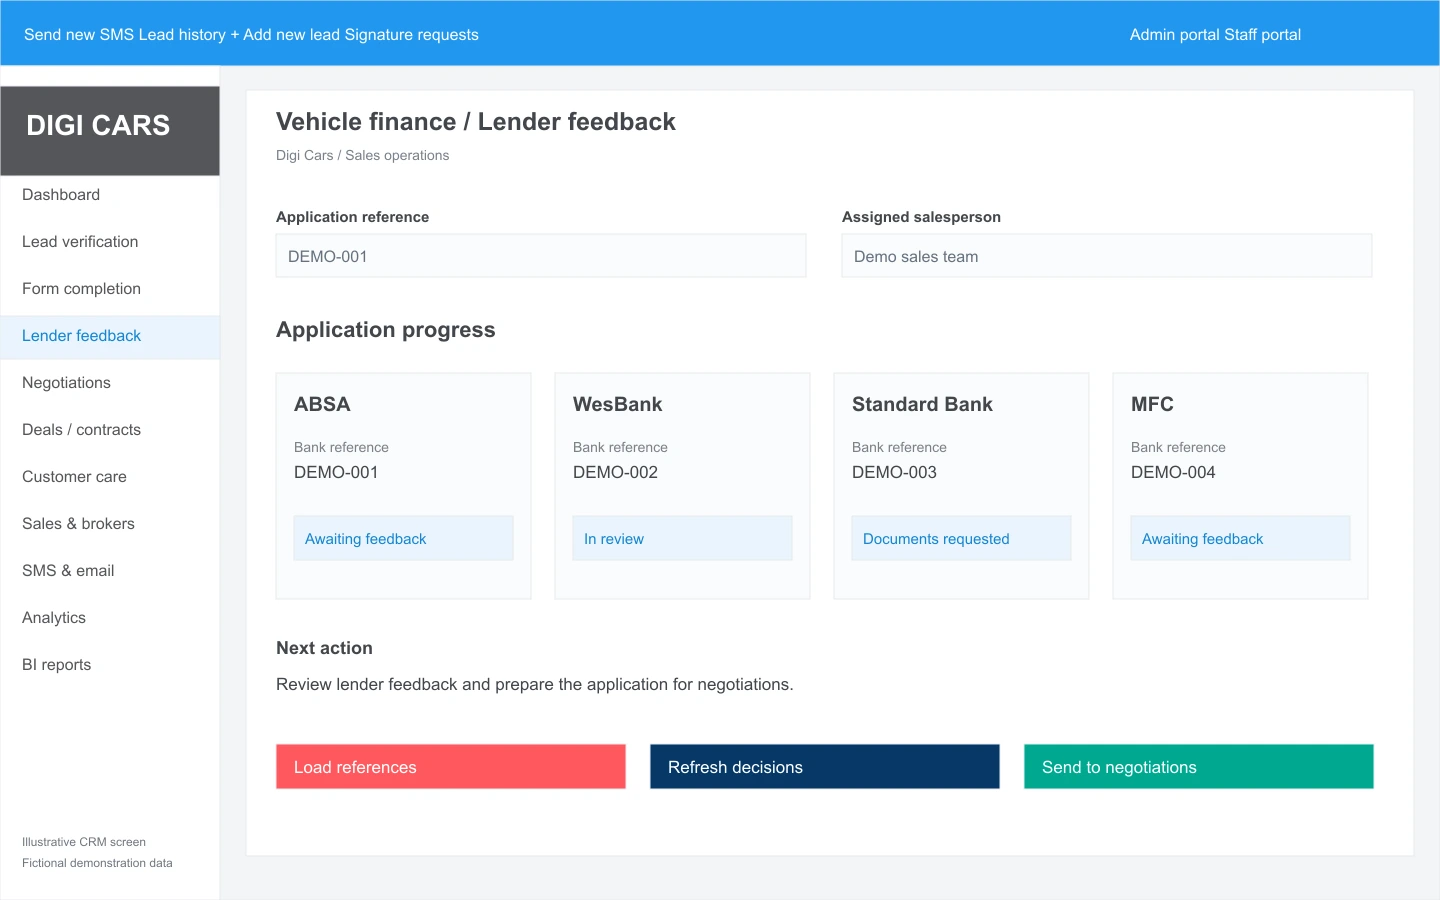The width and height of the screenshot is (1440, 900).
Task: View BI reports
Action: pos(110,665)
